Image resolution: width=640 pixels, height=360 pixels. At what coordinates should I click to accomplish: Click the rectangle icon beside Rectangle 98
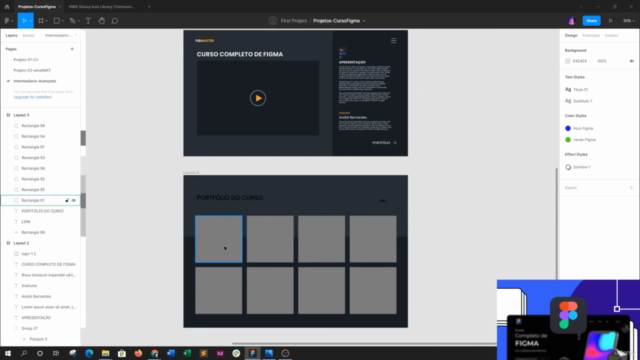[16, 126]
